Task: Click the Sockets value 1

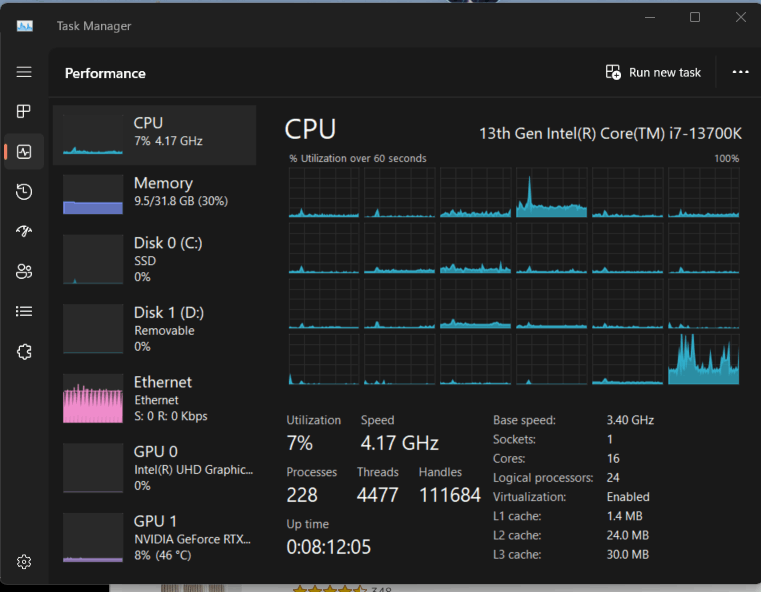Action: 610,440
